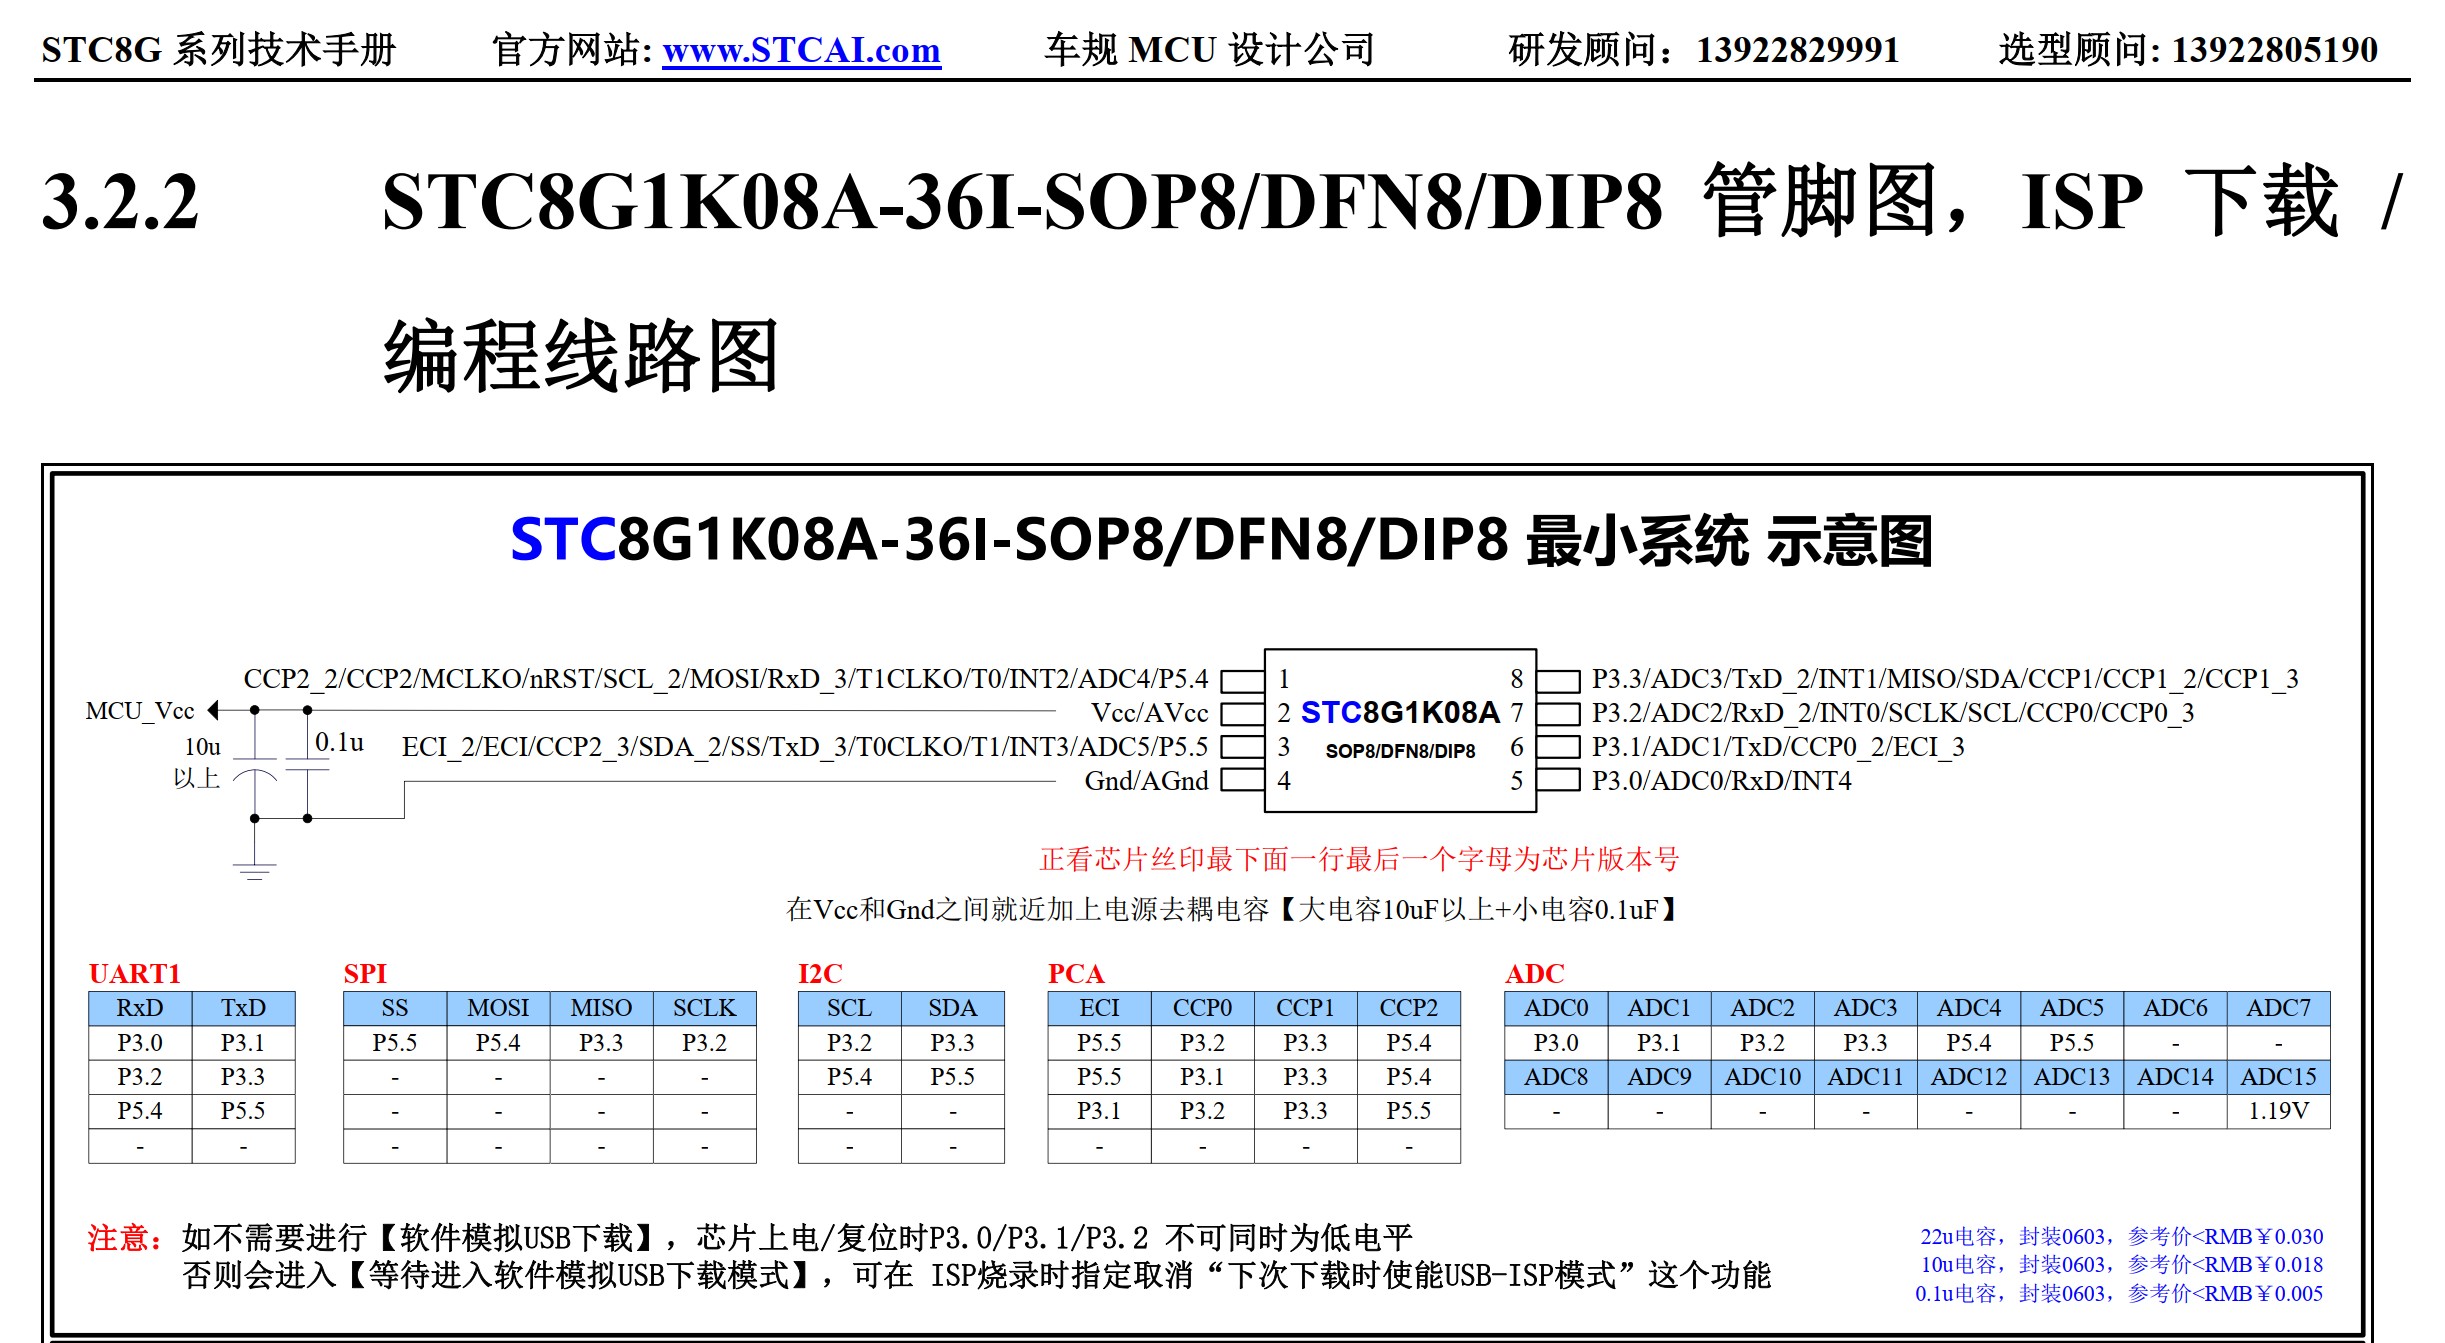The image size is (2445, 1343).
Task: Click the MCU_Vcc label
Action: tap(140, 711)
